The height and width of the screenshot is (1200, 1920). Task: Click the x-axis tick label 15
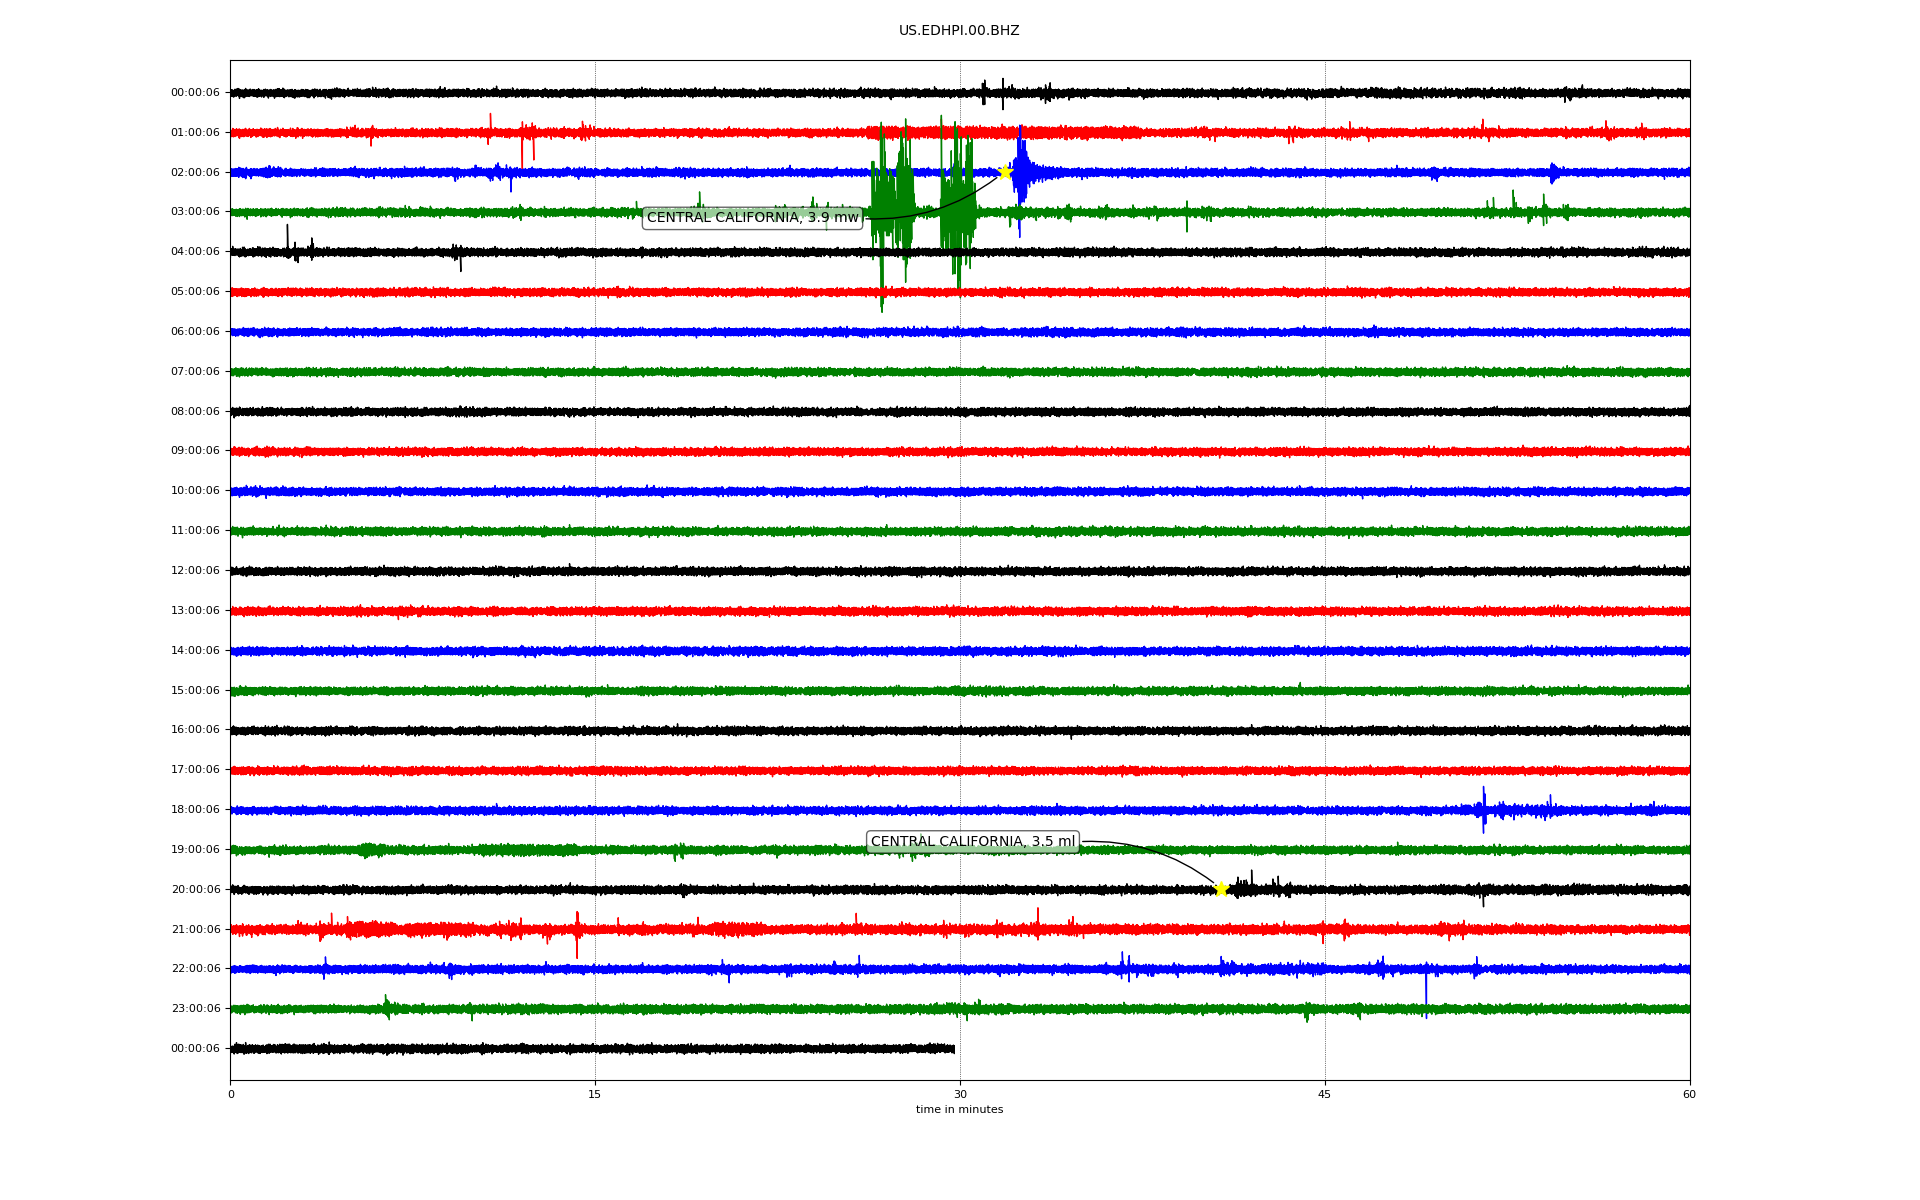point(595,1094)
